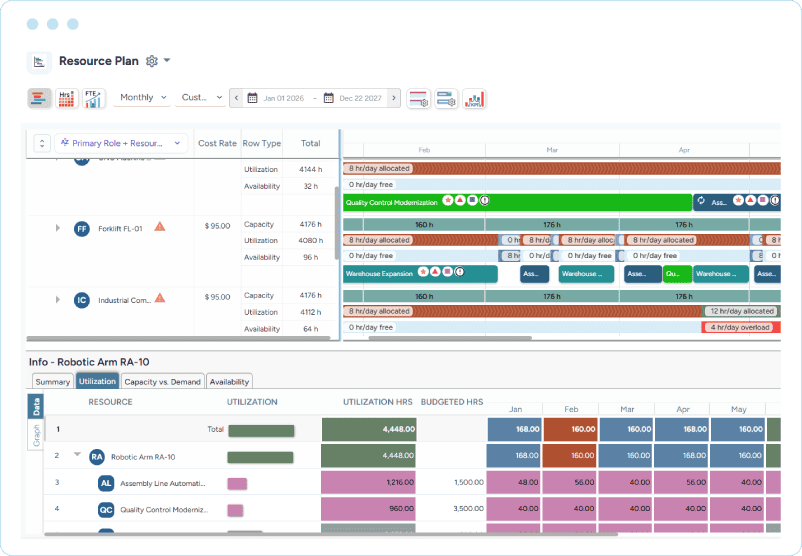Click the Resource Plan chart icon
Screen dimensions: 802x556
(x=39, y=62)
